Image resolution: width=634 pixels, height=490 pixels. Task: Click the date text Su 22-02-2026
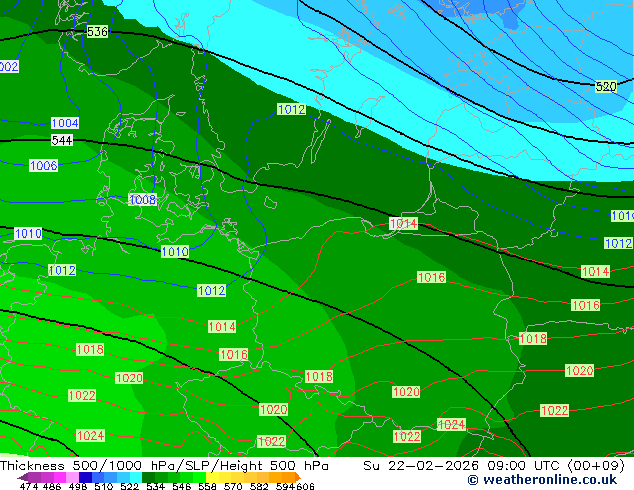click(421, 465)
